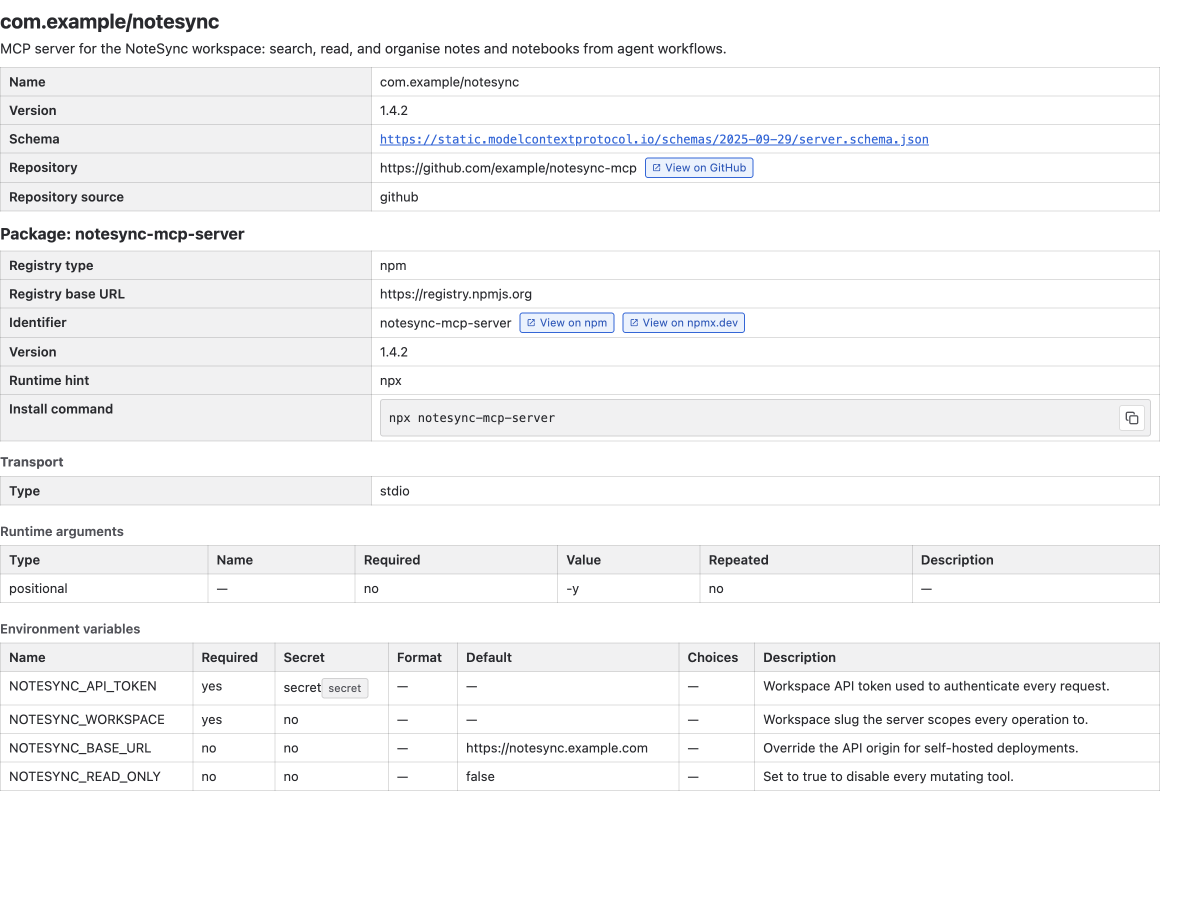Click the Runtime arguments section heading
The width and height of the screenshot is (1200, 900).
pyautogui.click(x=62, y=532)
